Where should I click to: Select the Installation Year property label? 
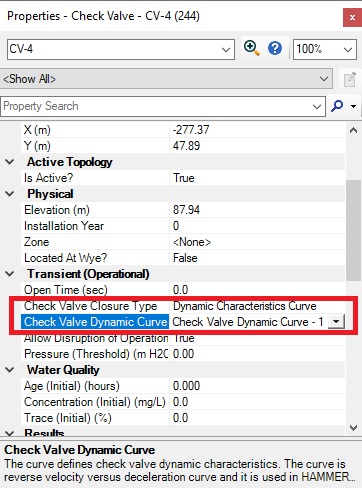pos(64,226)
